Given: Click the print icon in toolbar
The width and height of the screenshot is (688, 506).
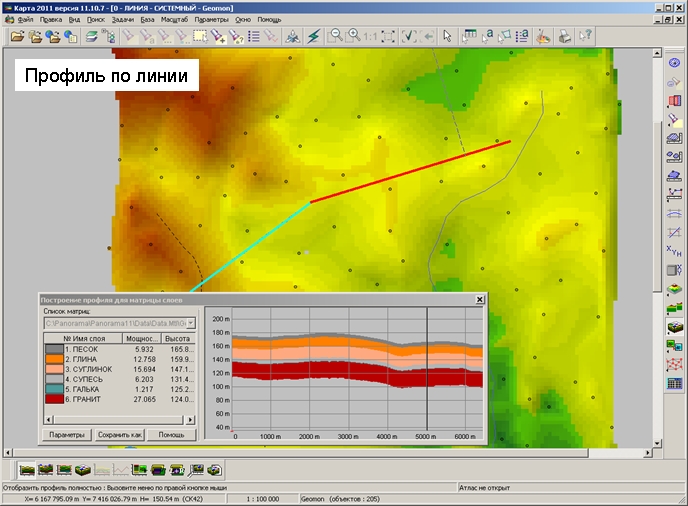Looking at the screenshot, I should click(565, 36).
